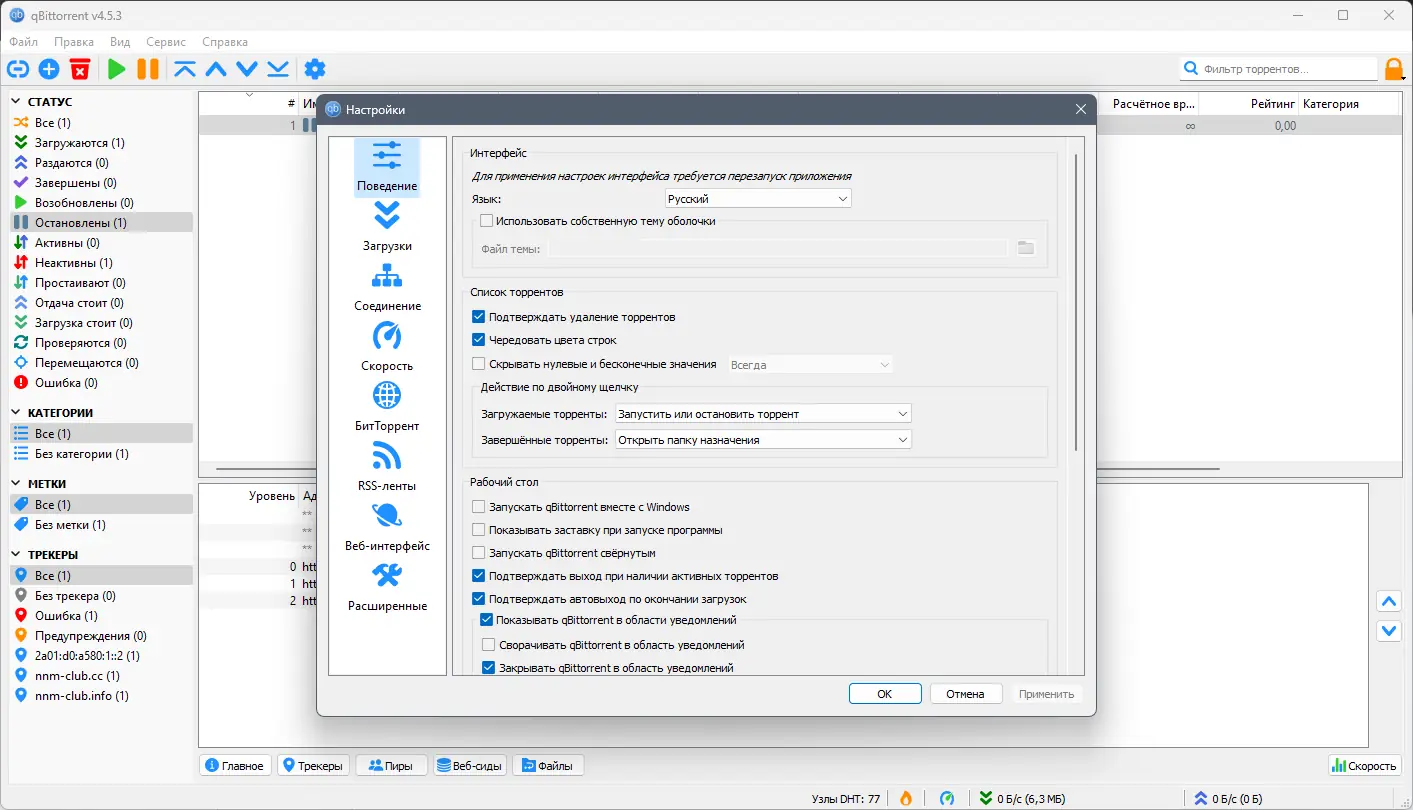Switch to the Пиры bottom tab

coord(391,766)
